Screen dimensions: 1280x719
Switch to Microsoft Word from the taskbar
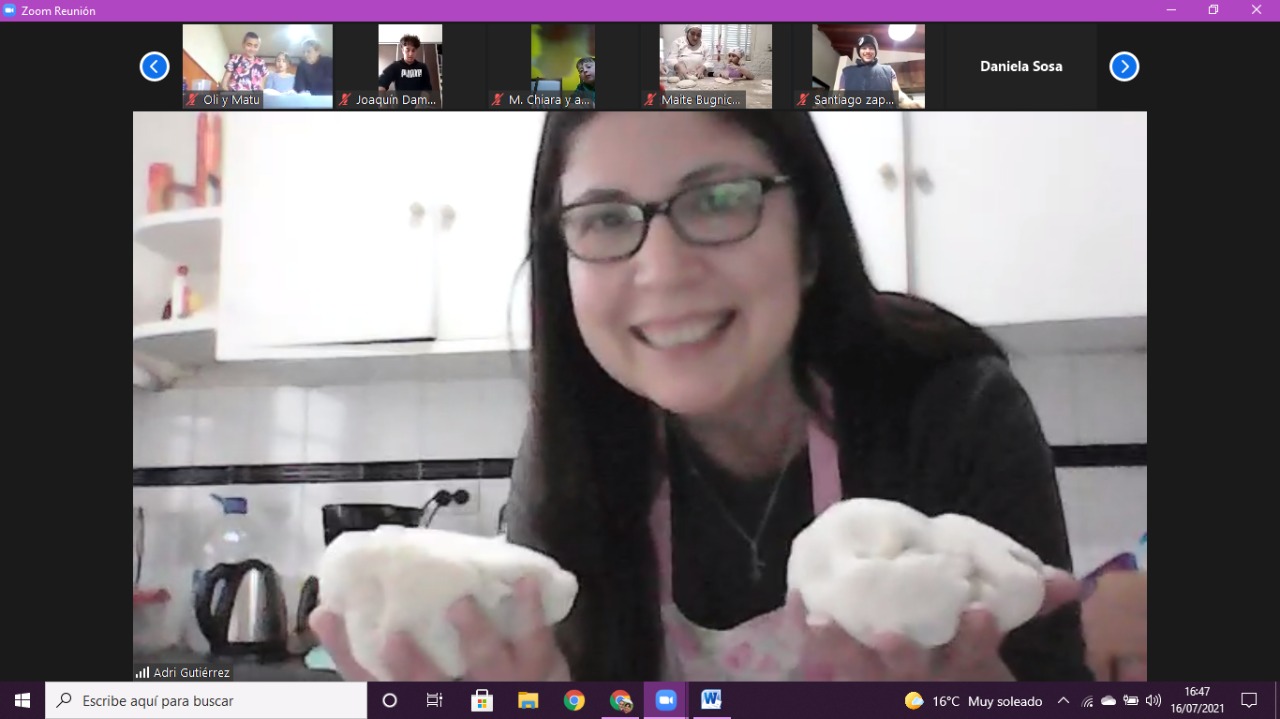point(711,700)
